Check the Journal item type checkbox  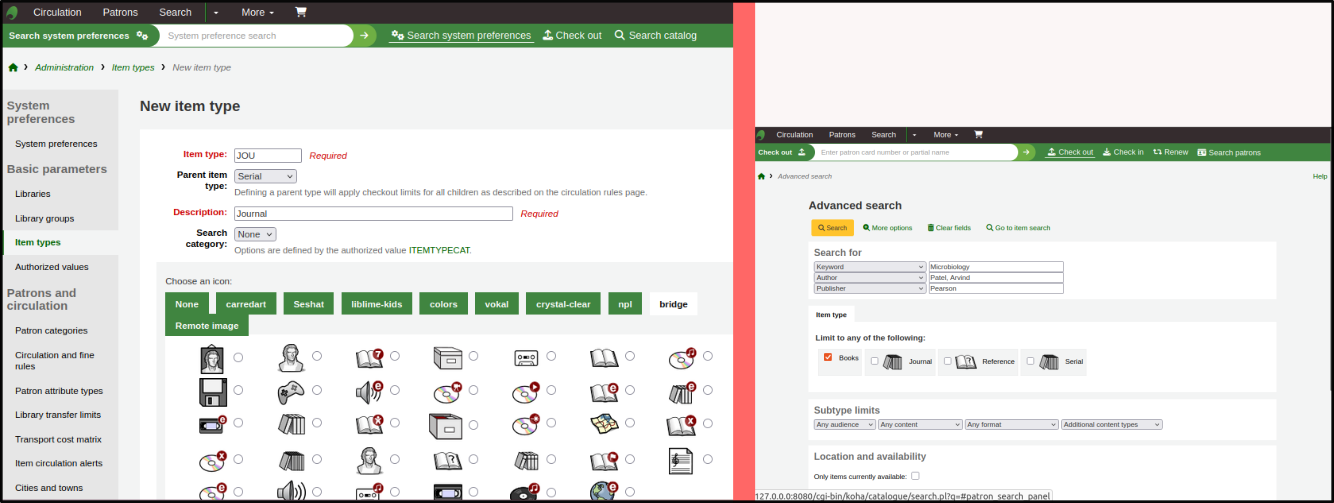point(875,362)
